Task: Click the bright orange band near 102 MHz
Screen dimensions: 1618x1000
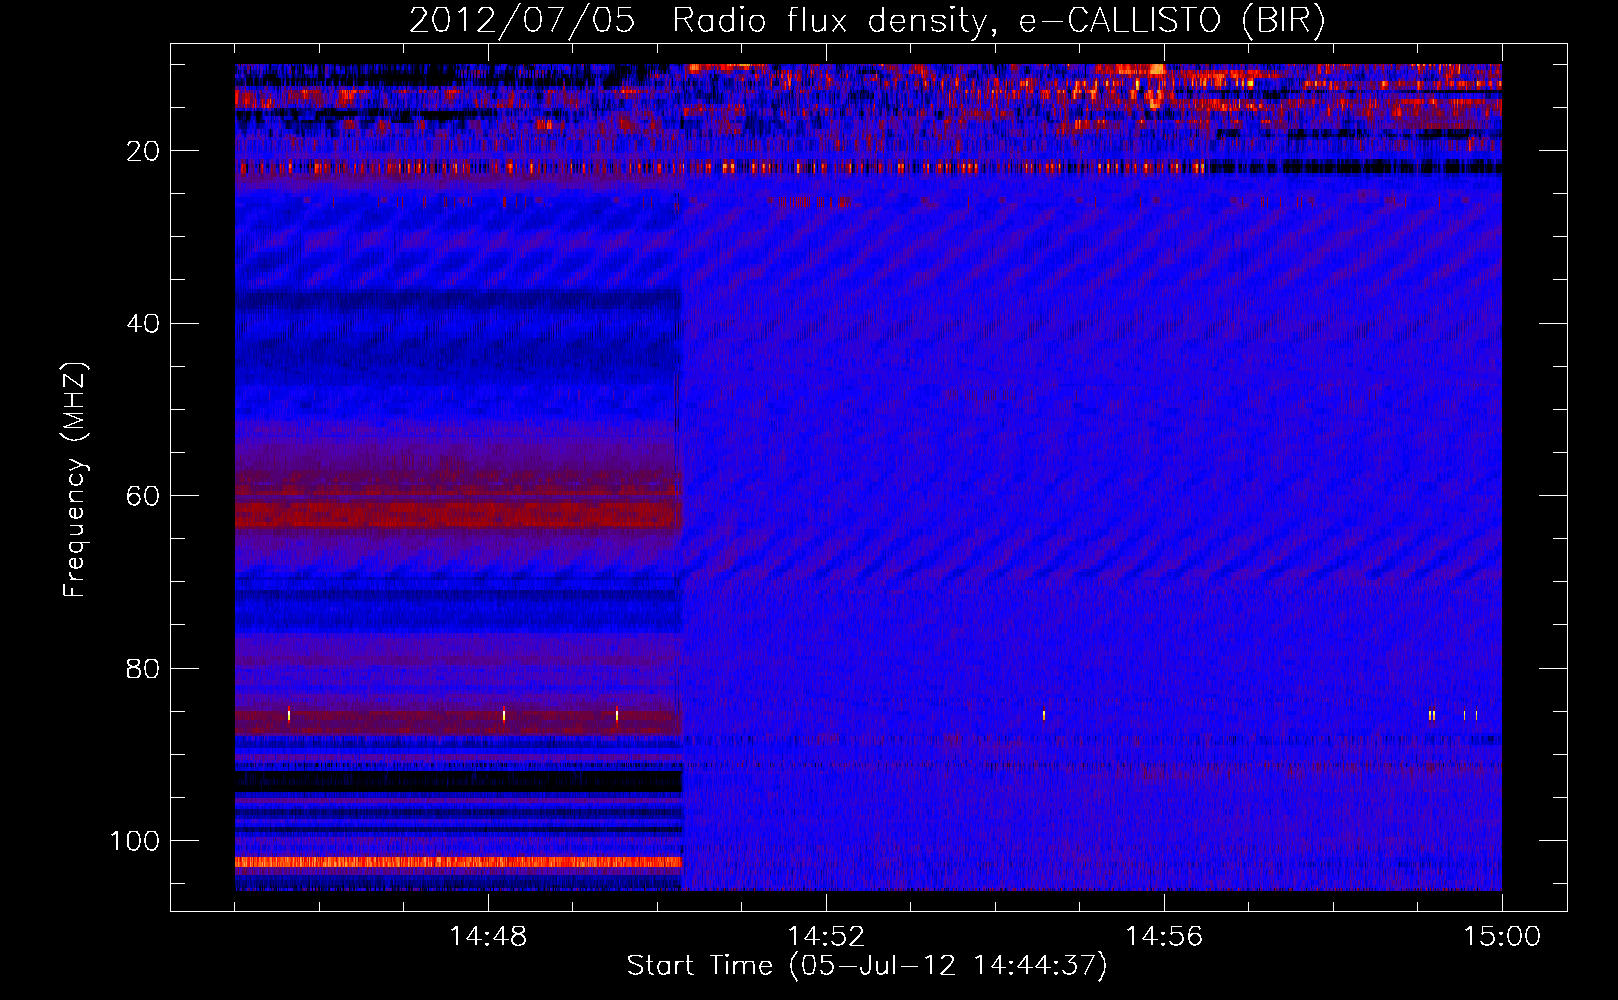Action: click(x=458, y=862)
